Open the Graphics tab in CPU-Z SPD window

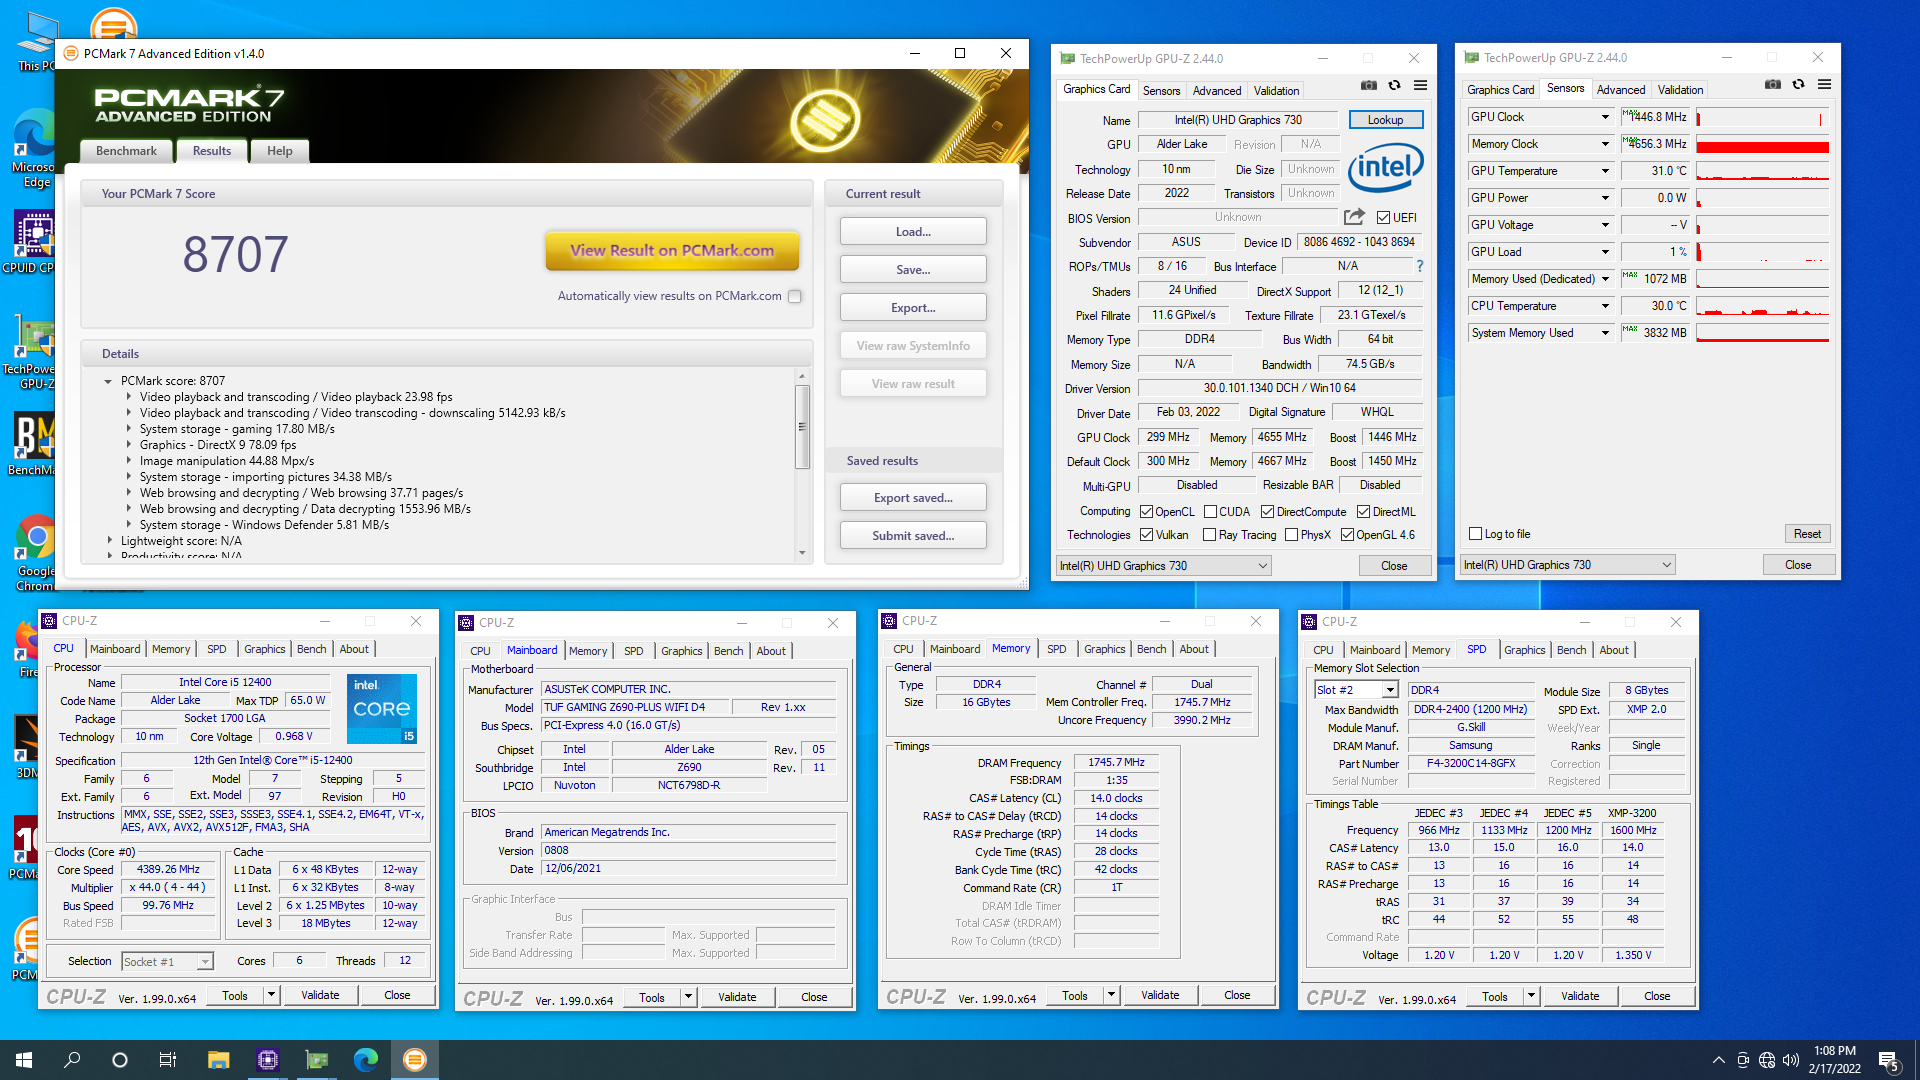1524,650
